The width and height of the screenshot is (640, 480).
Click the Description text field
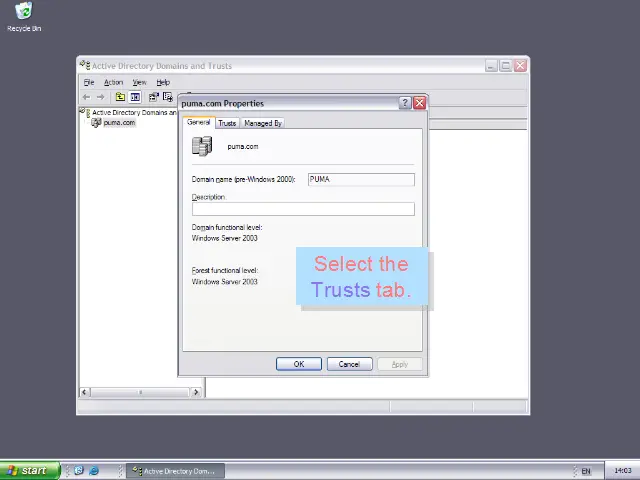coord(303,209)
